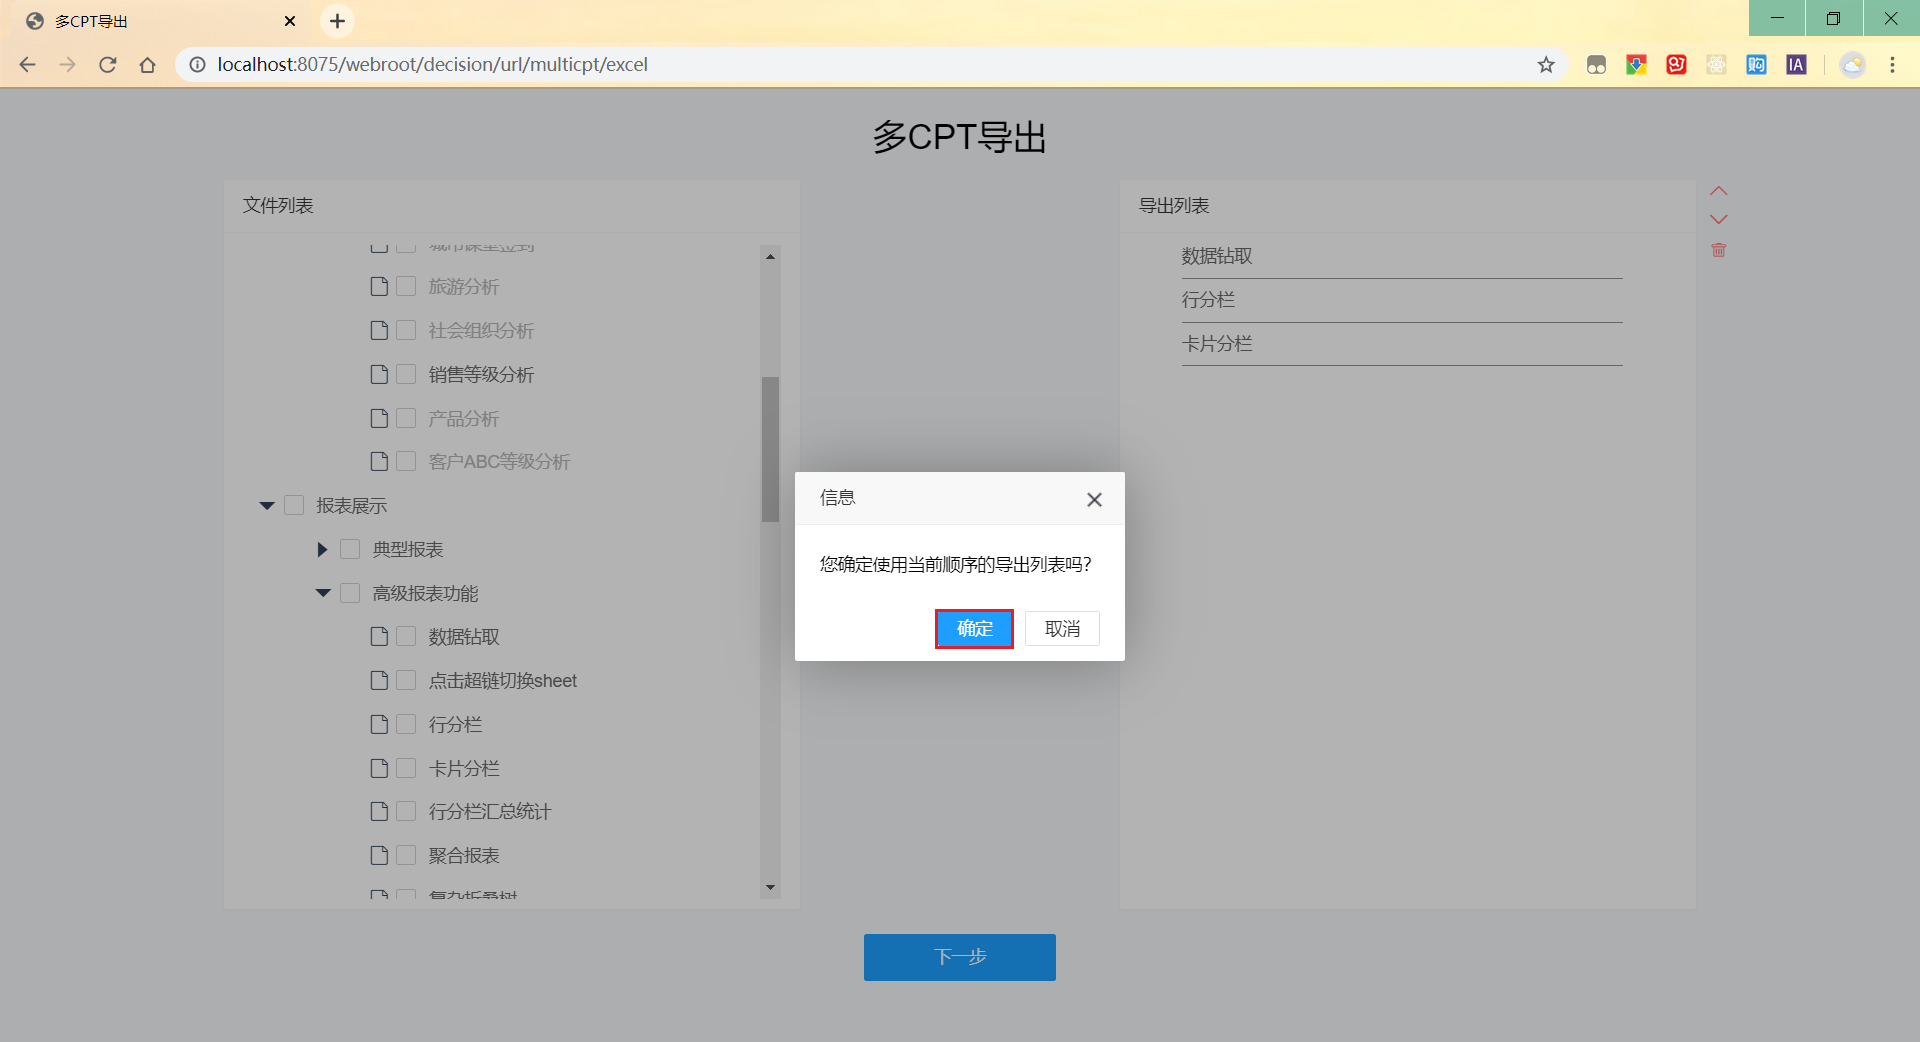Click the file list scrollbar down arrow
The height and width of the screenshot is (1042, 1920).
[x=770, y=888]
